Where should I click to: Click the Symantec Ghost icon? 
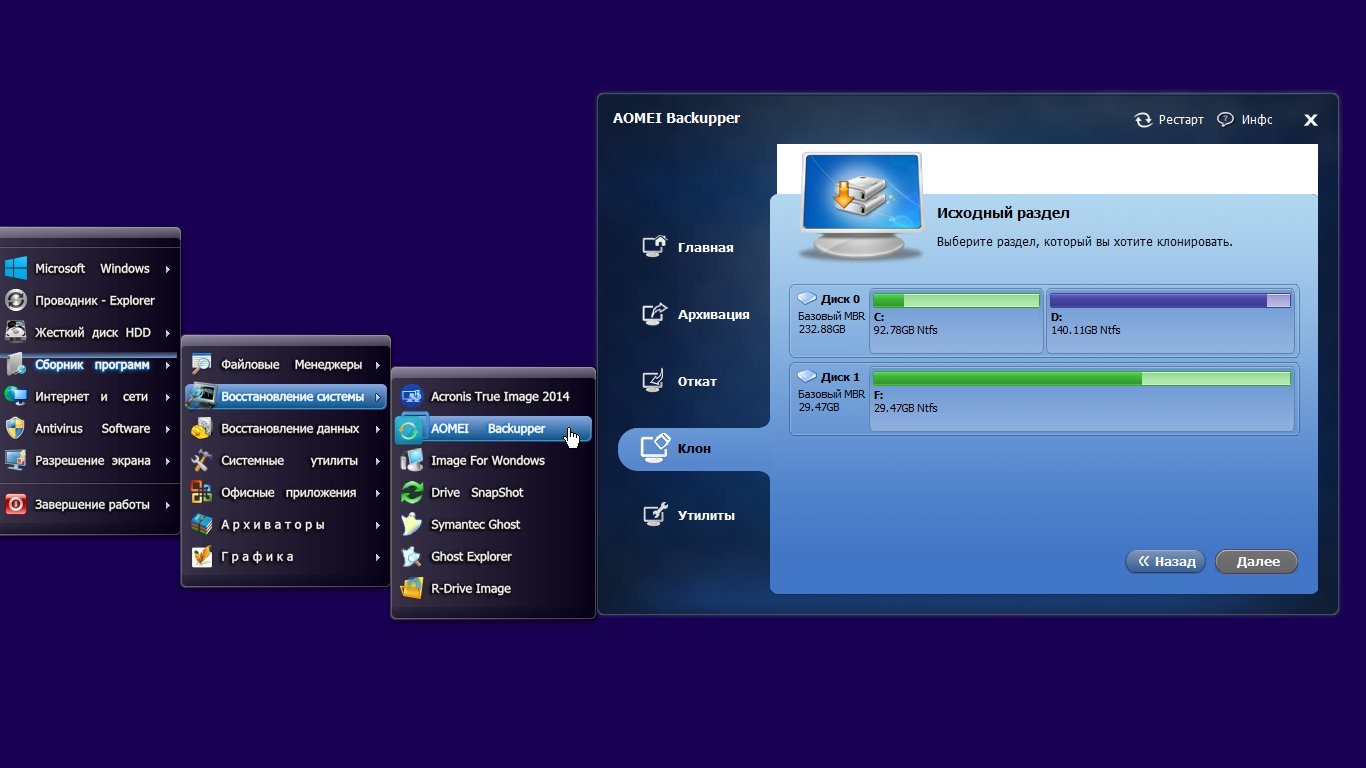point(412,524)
